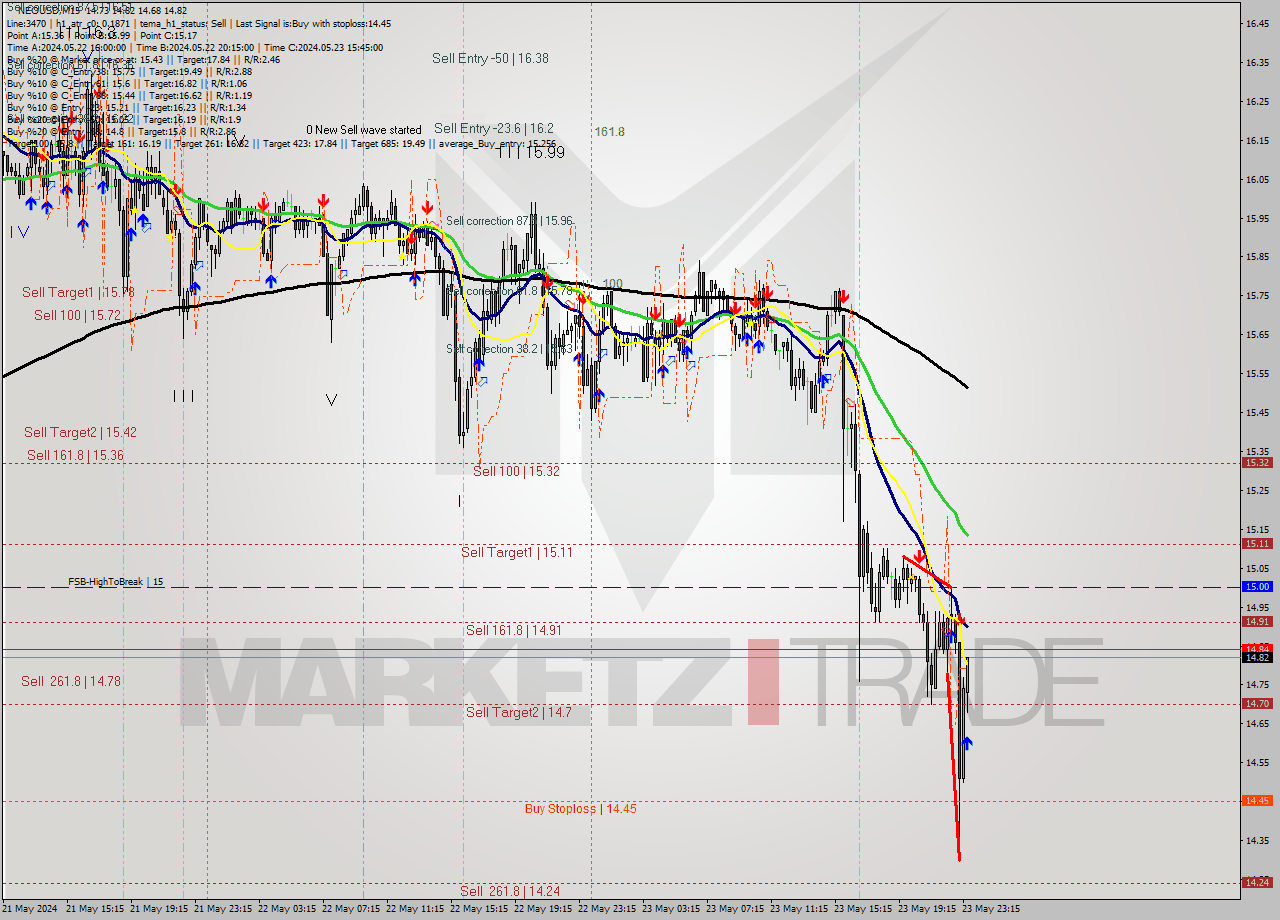Click the 15.65 price axis value
The width and height of the screenshot is (1280, 920).
pyautogui.click(x=1257, y=334)
